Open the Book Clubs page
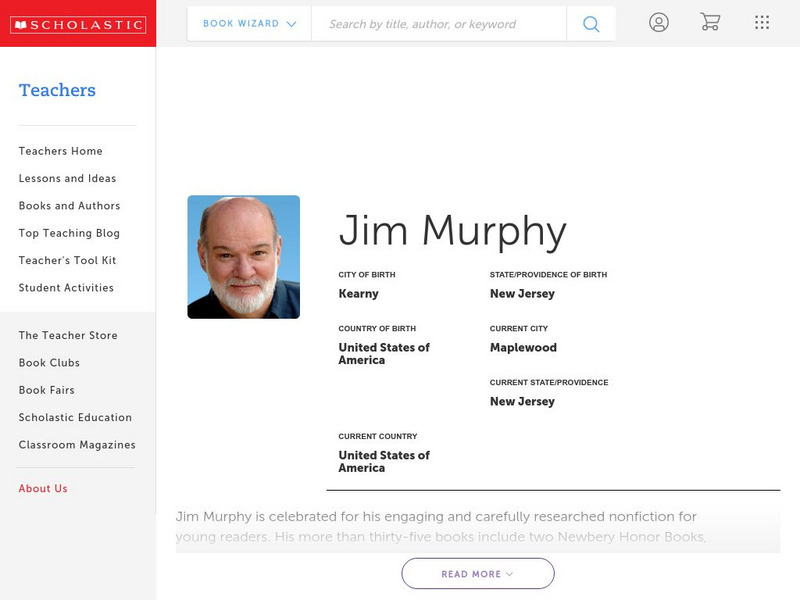800x600 pixels. point(50,362)
